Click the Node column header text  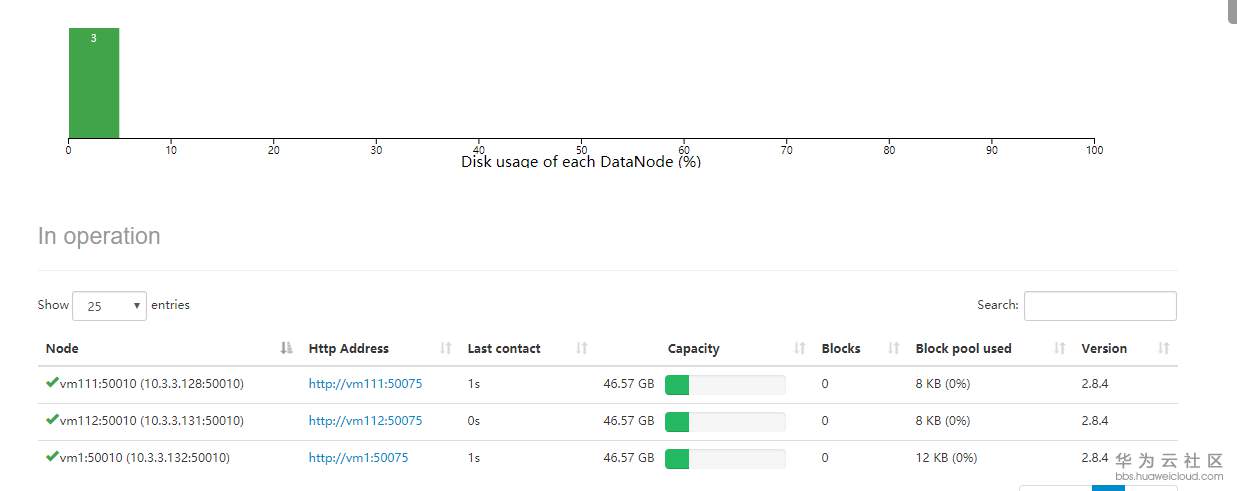[62, 348]
